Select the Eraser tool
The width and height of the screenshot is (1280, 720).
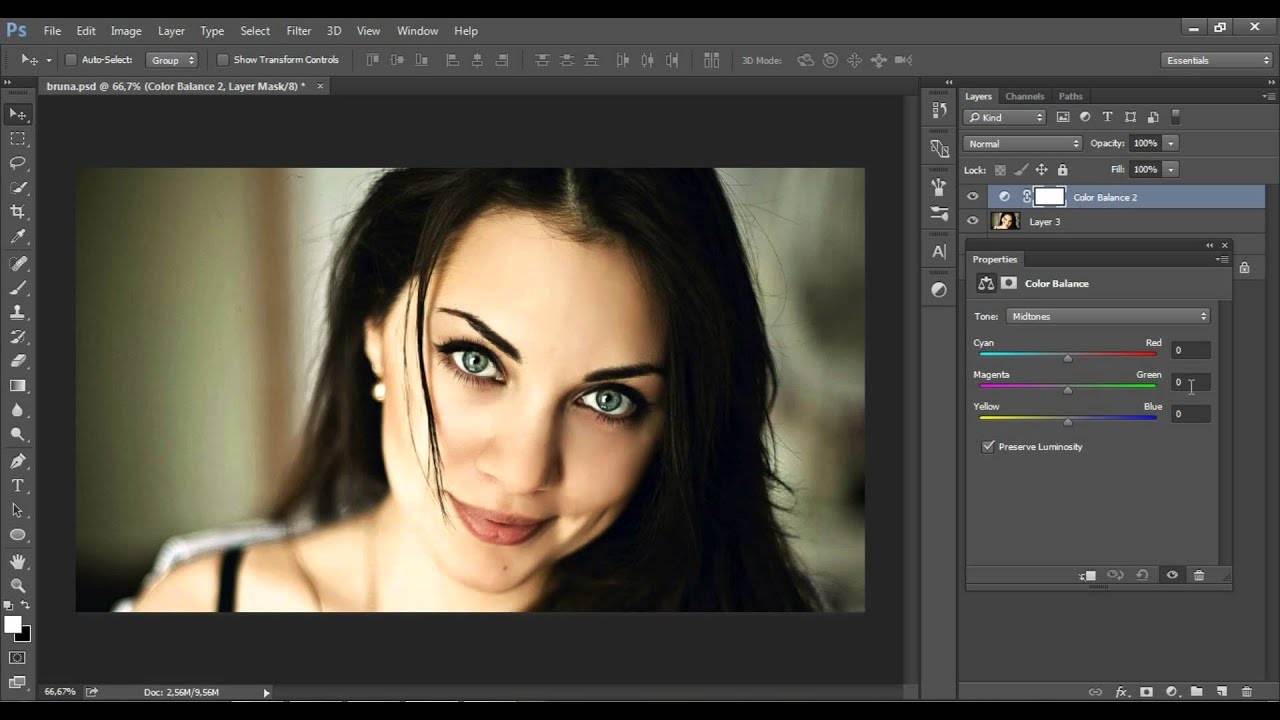click(18, 361)
